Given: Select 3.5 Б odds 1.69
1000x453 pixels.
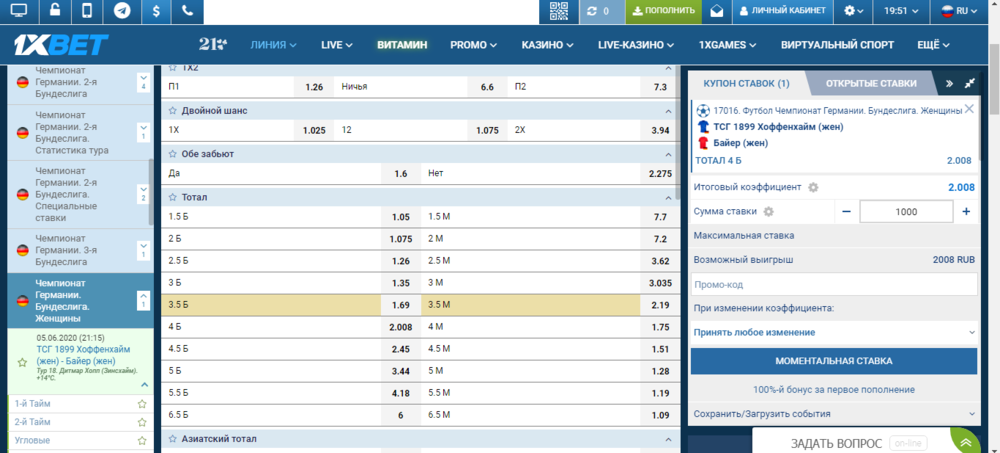Looking at the screenshot, I should click(401, 305).
